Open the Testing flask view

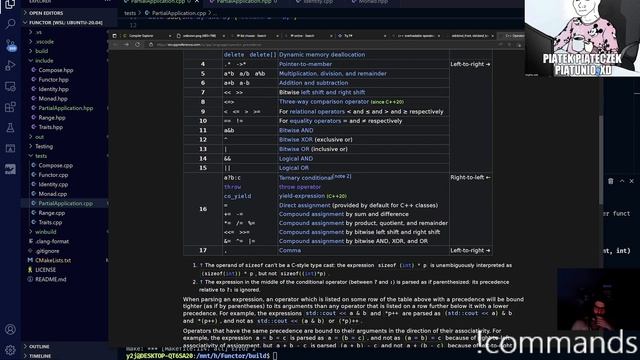pos(10,128)
